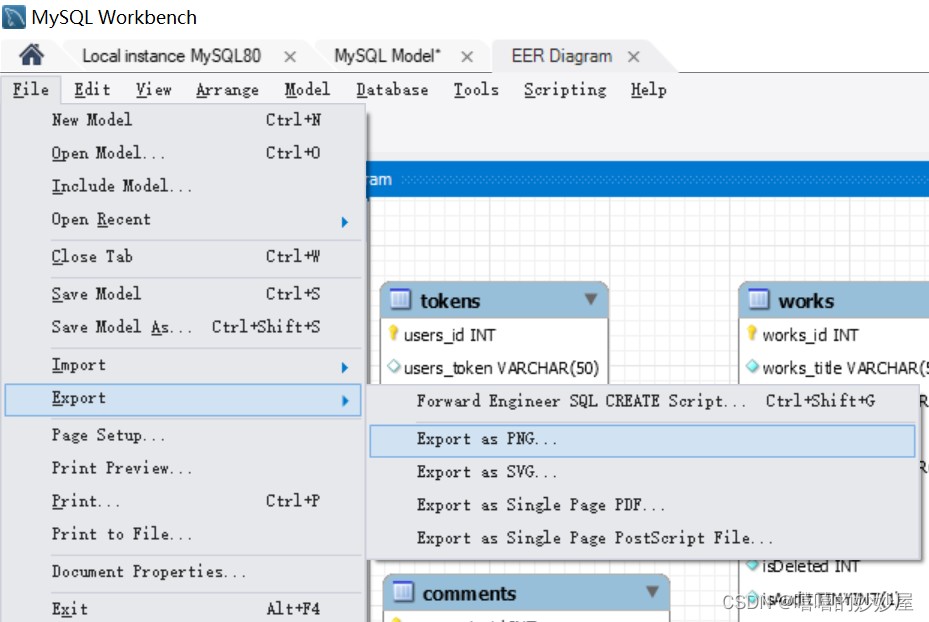Select Export as PNG

click(x=487, y=439)
